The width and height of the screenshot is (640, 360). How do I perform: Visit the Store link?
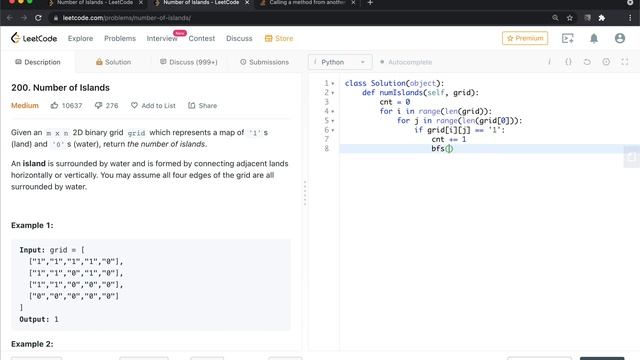pyautogui.click(x=279, y=38)
